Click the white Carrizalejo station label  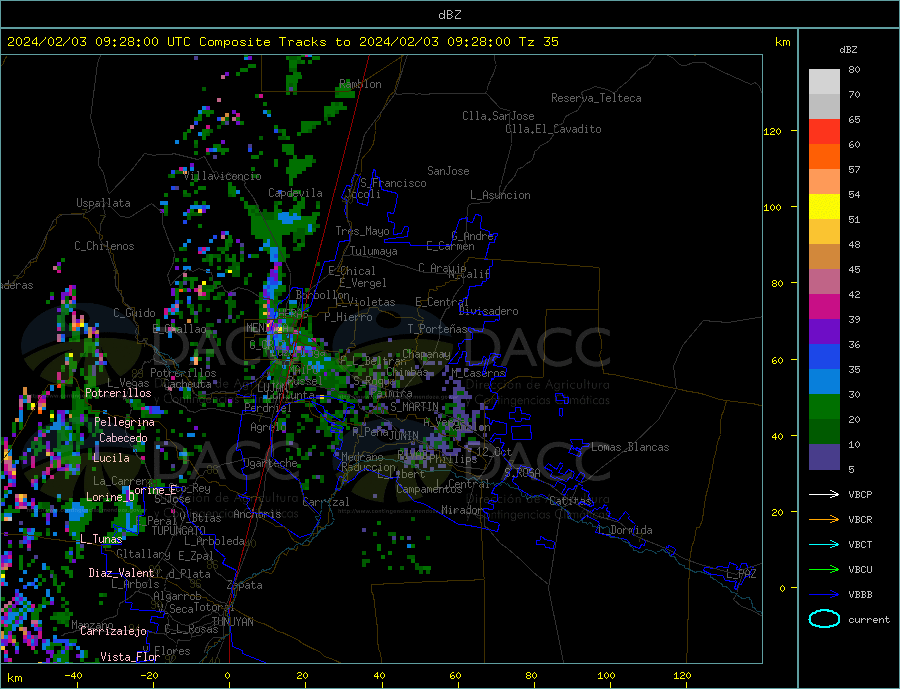(113, 632)
